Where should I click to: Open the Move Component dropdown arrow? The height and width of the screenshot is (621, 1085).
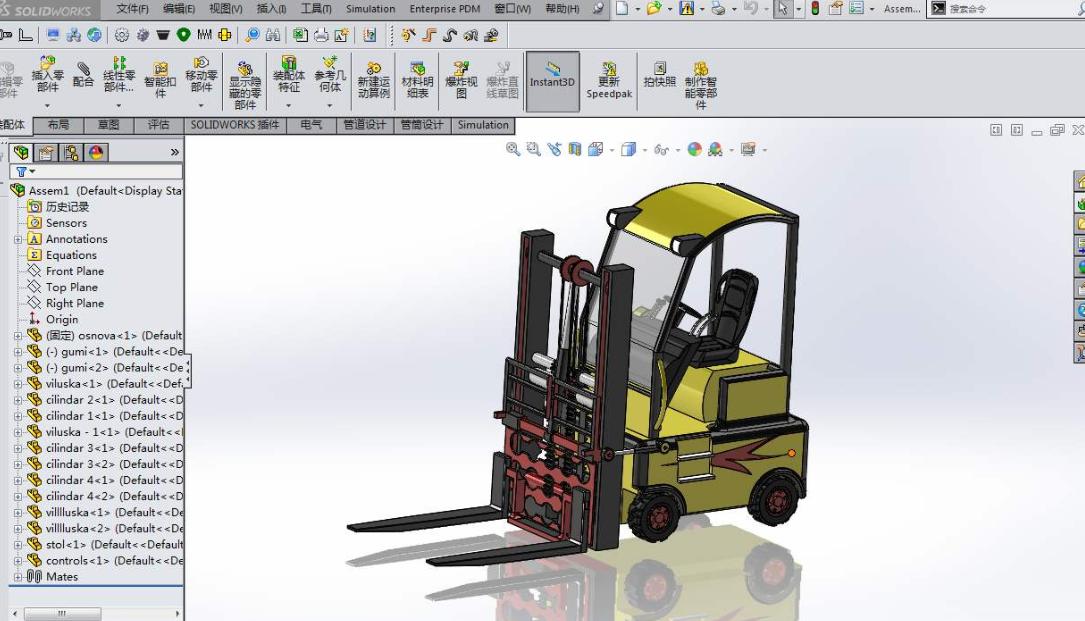pyautogui.click(x=201, y=105)
